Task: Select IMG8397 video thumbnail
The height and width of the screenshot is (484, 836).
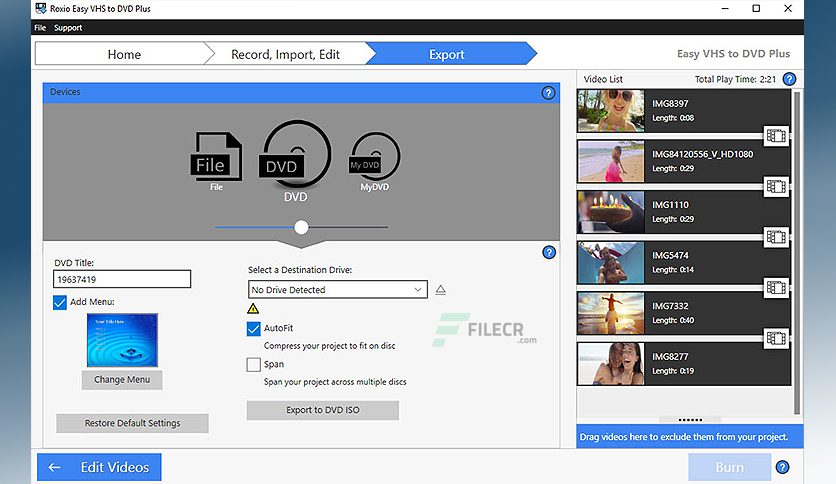Action: (x=611, y=111)
